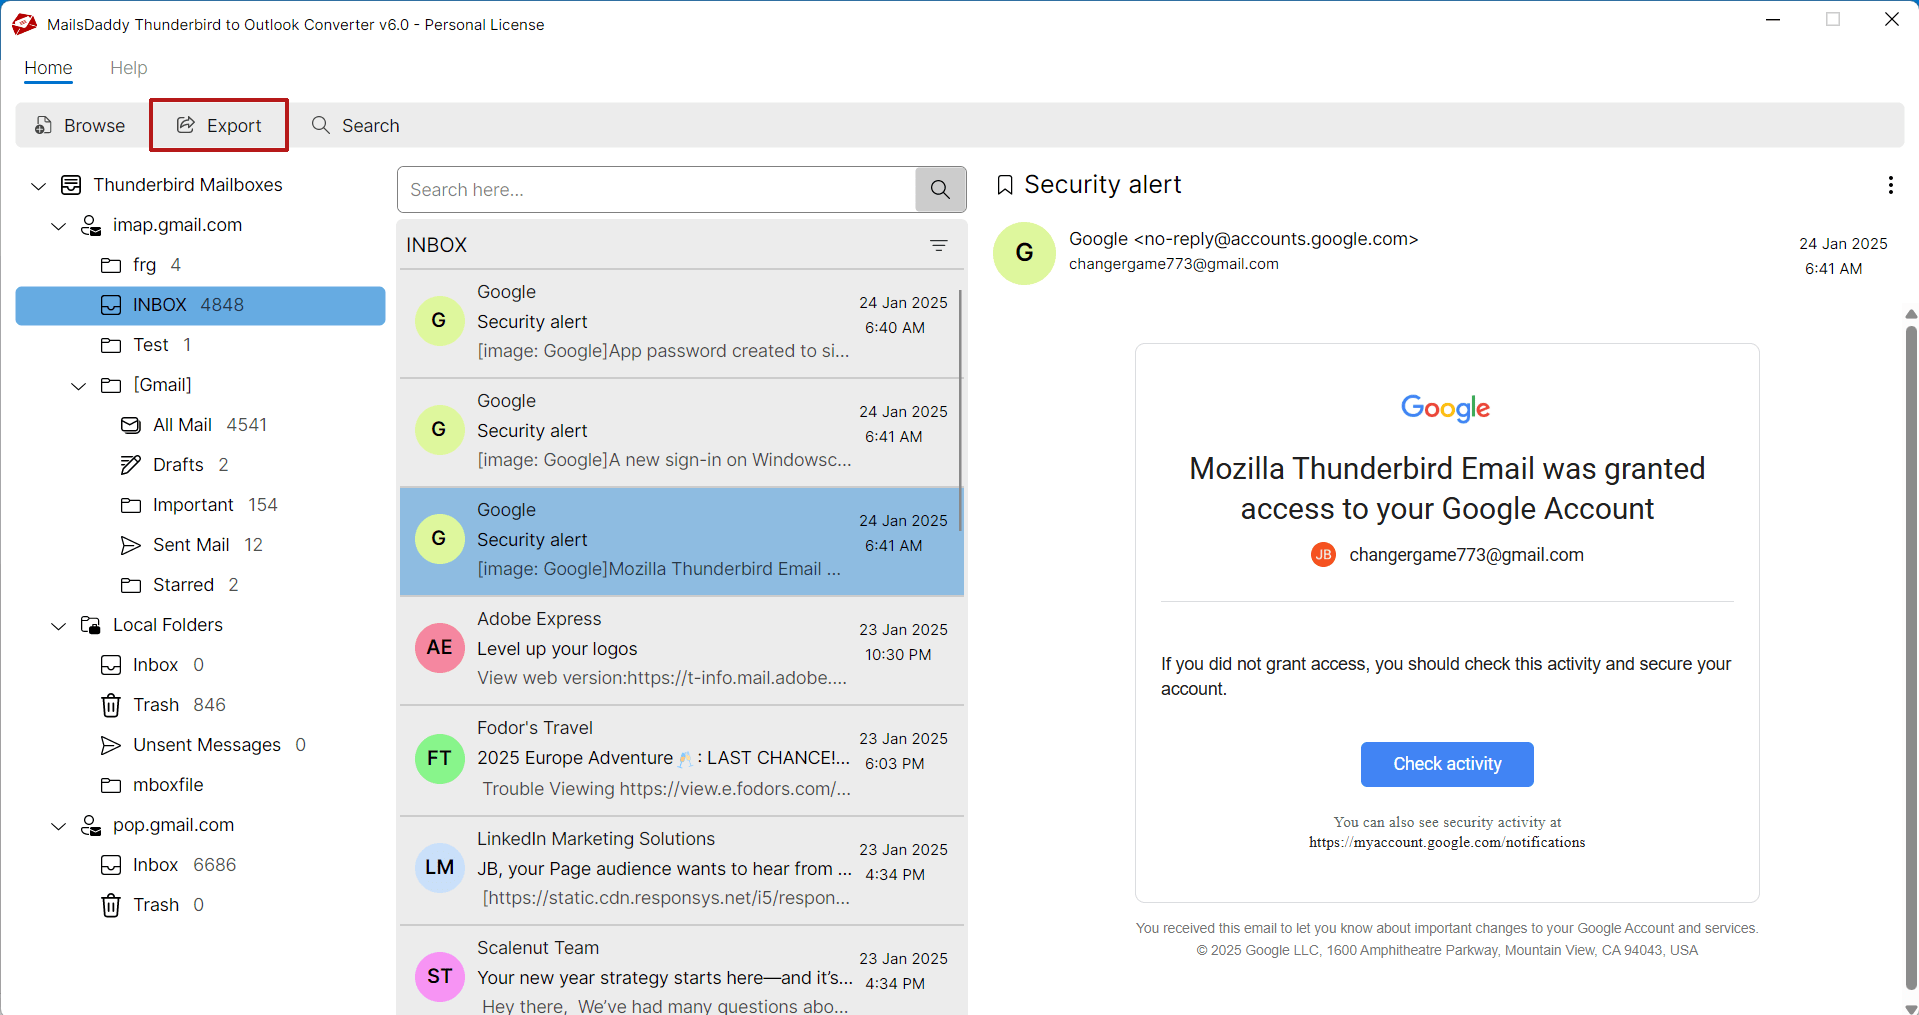Open the Drafts folder
Screen dimensions: 1919x1015
(178, 465)
